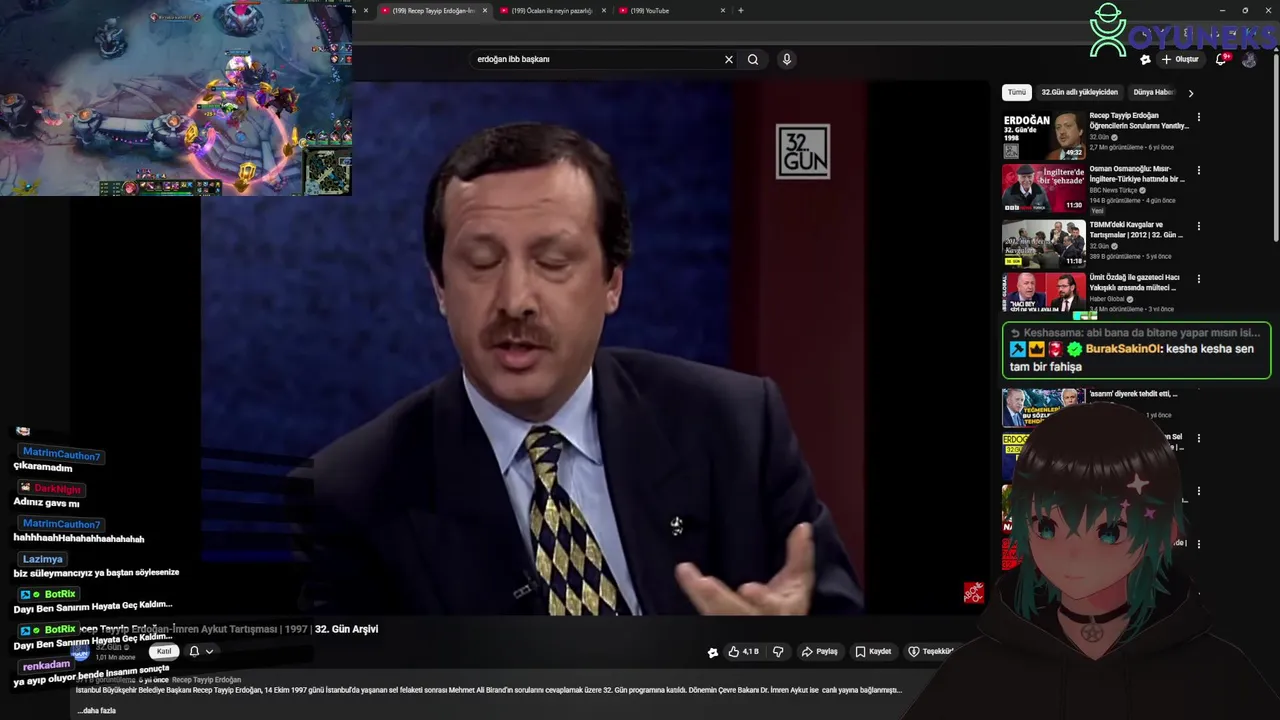Click the 'asarım' diyerek tehdit etti video title

1133,394
